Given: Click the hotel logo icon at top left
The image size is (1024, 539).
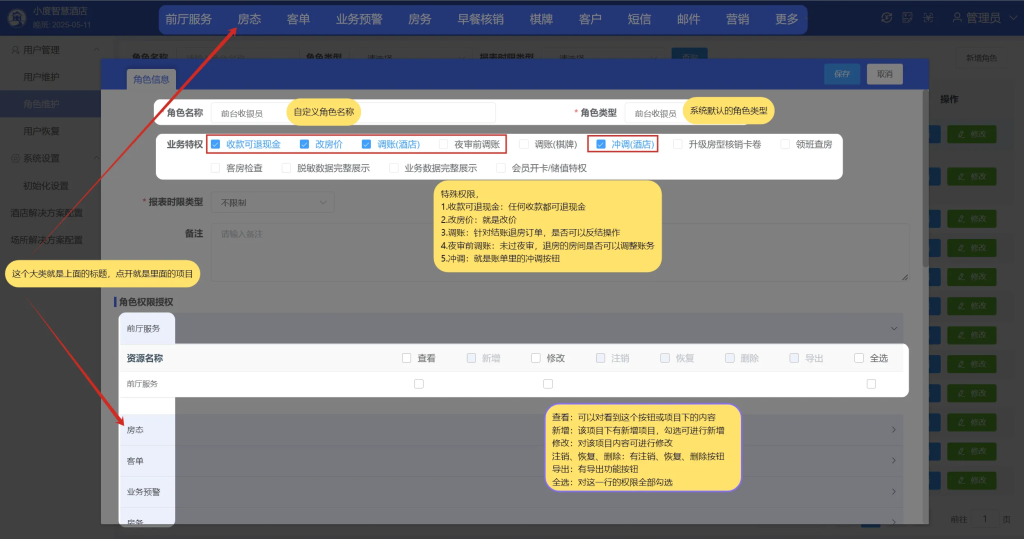Looking at the screenshot, I should click(x=16, y=17).
